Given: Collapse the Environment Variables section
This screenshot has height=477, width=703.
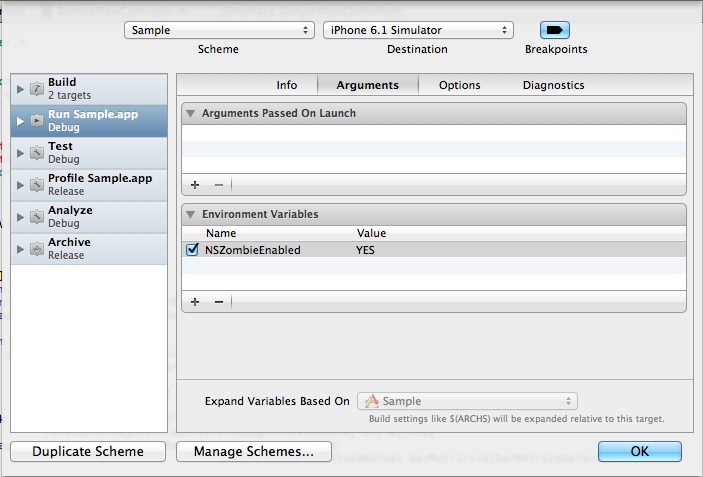Looking at the screenshot, I should coord(191,214).
